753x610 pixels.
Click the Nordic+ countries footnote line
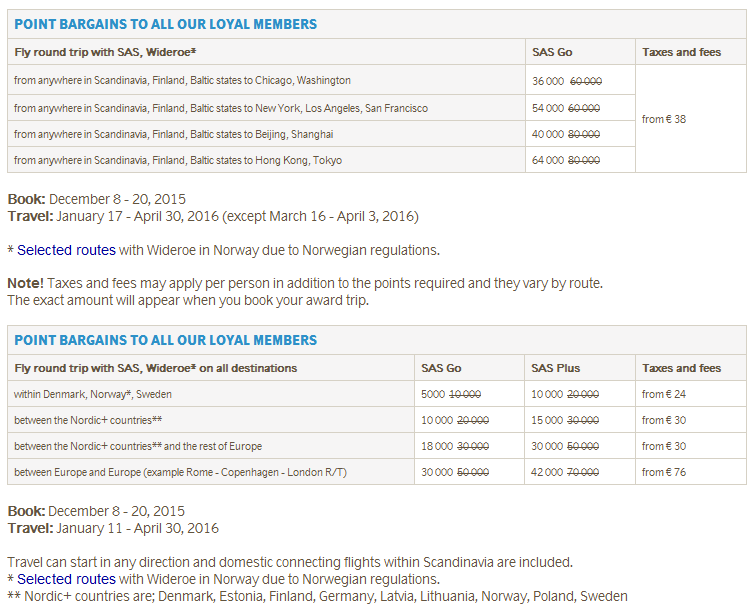(x=317, y=597)
